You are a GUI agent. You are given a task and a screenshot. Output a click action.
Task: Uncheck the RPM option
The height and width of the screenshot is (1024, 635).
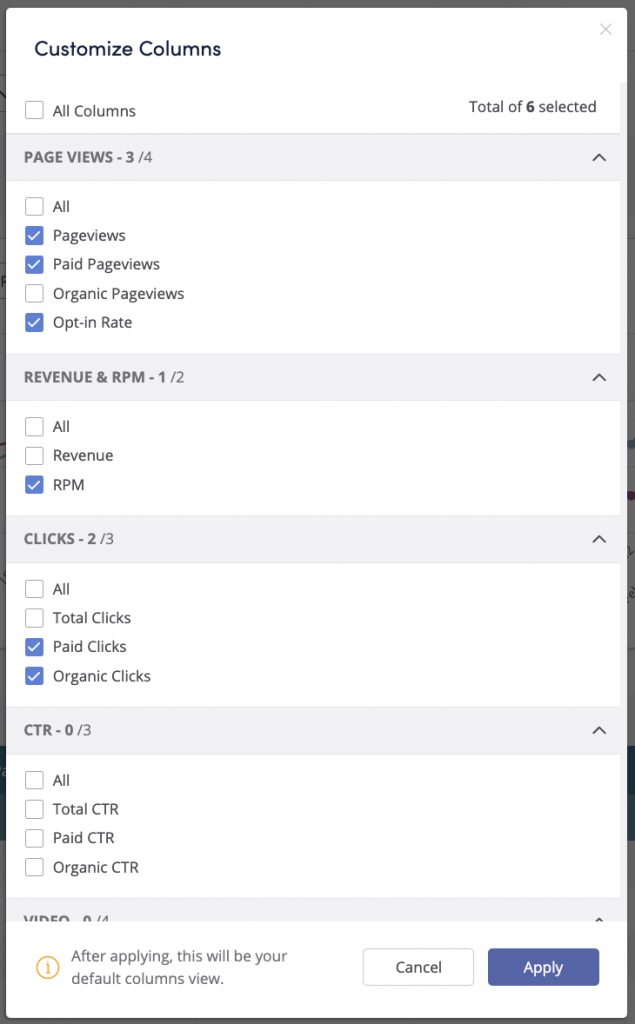pyautogui.click(x=35, y=484)
